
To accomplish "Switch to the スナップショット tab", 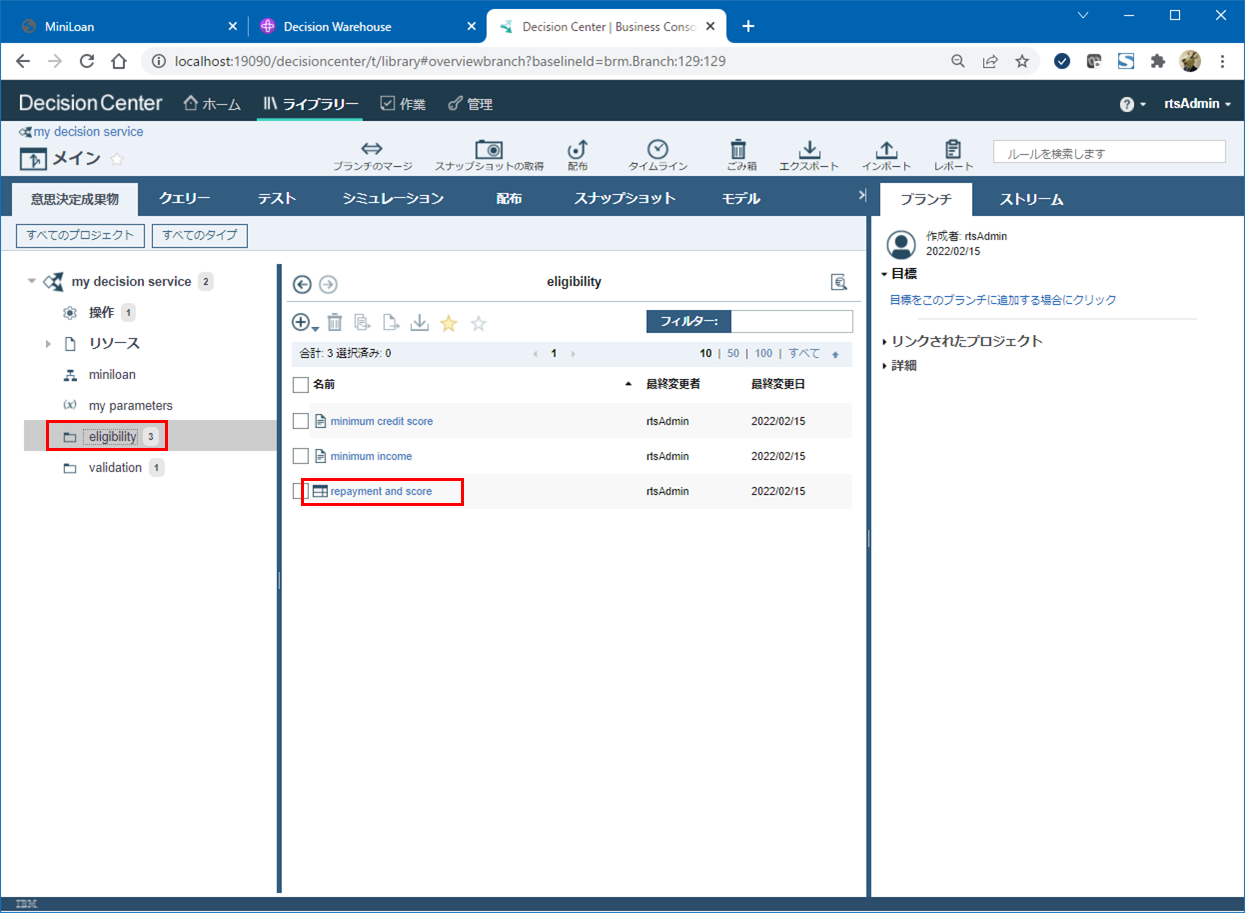I will pos(625,198).
